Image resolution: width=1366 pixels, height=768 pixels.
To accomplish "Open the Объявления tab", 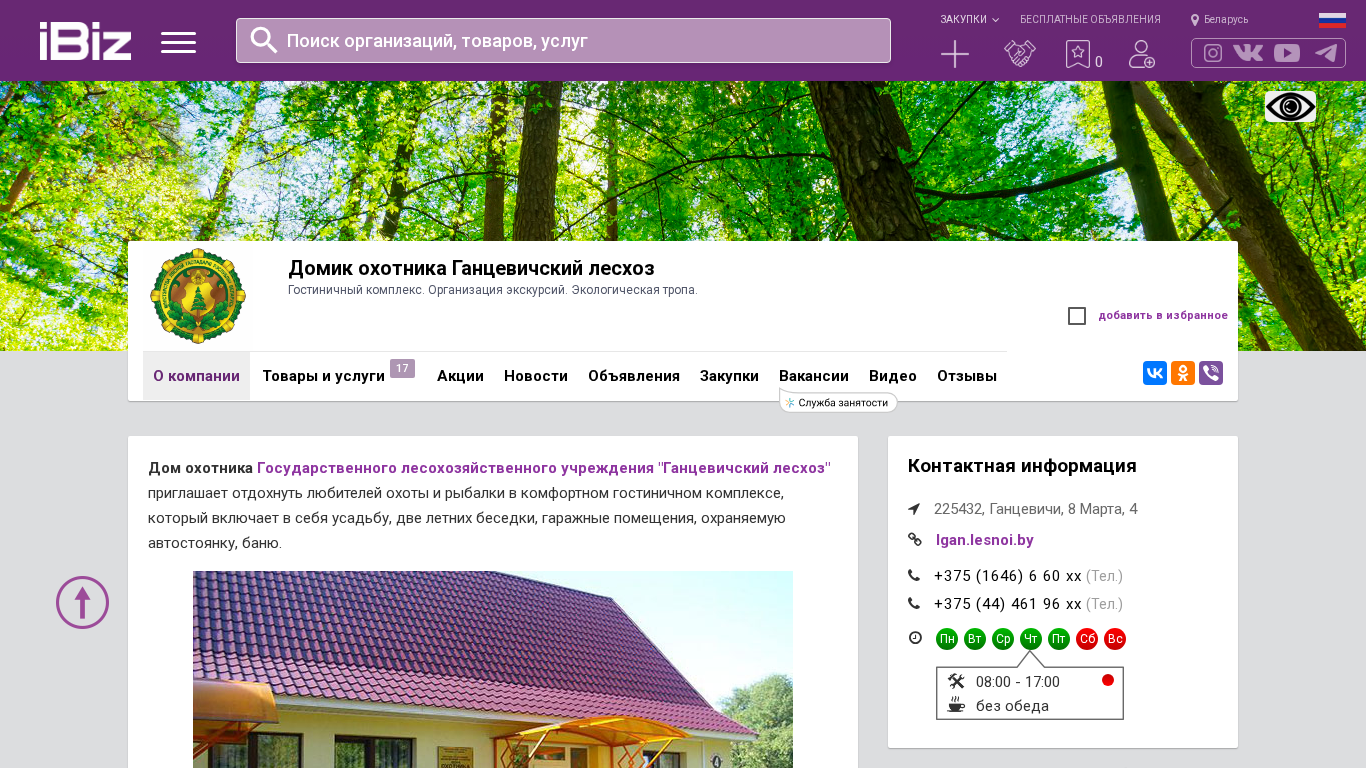I will pos(634,376).
